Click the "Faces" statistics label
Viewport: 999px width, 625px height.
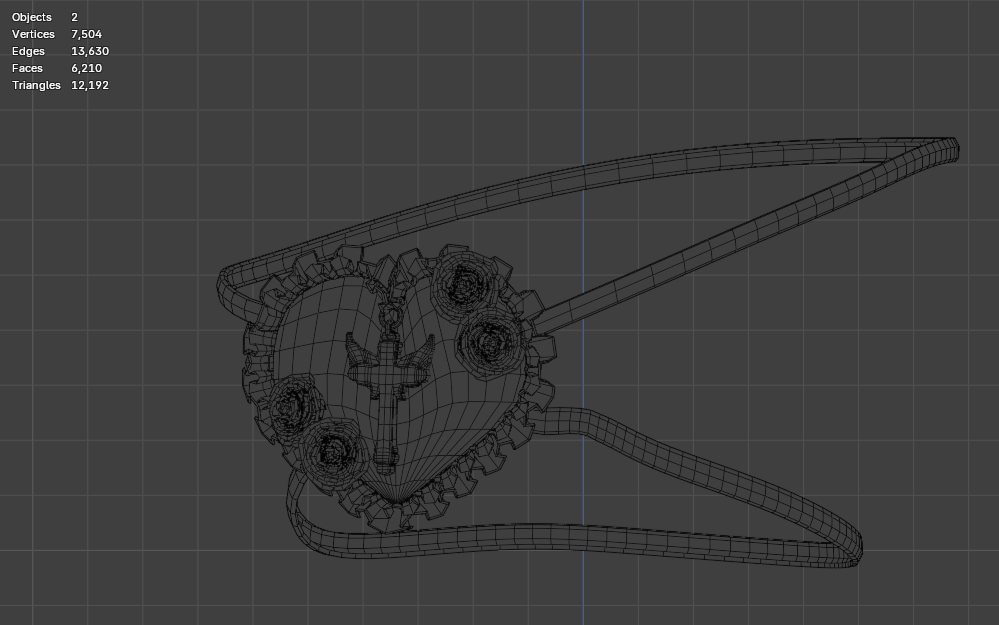click(27, 68)
